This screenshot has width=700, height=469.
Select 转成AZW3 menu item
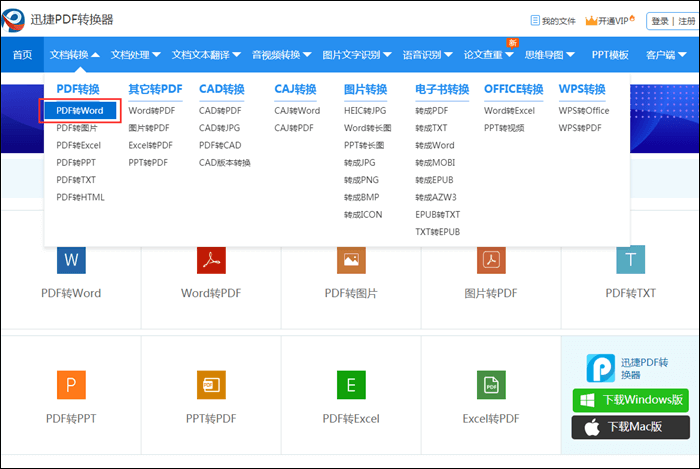(x=436, y=197)
